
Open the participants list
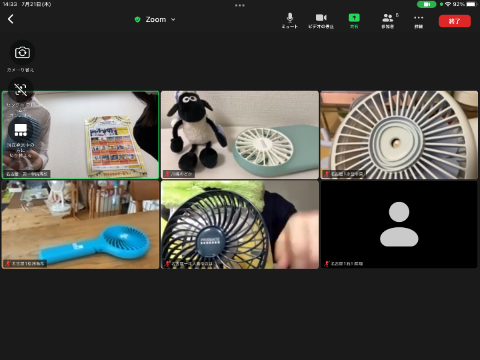pos(388,21)
